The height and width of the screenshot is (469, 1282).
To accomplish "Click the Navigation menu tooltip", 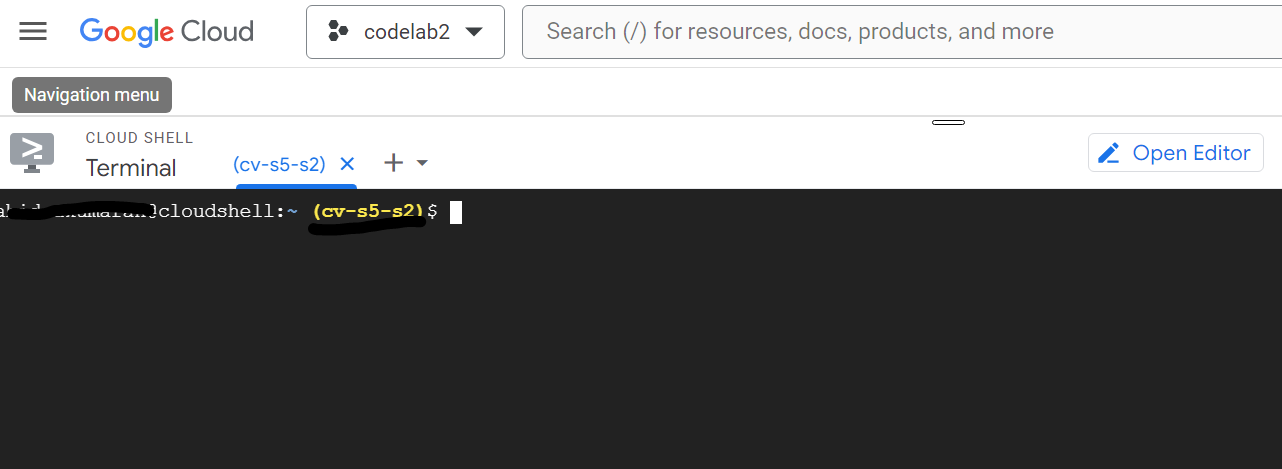I will [x=92, y=95].
